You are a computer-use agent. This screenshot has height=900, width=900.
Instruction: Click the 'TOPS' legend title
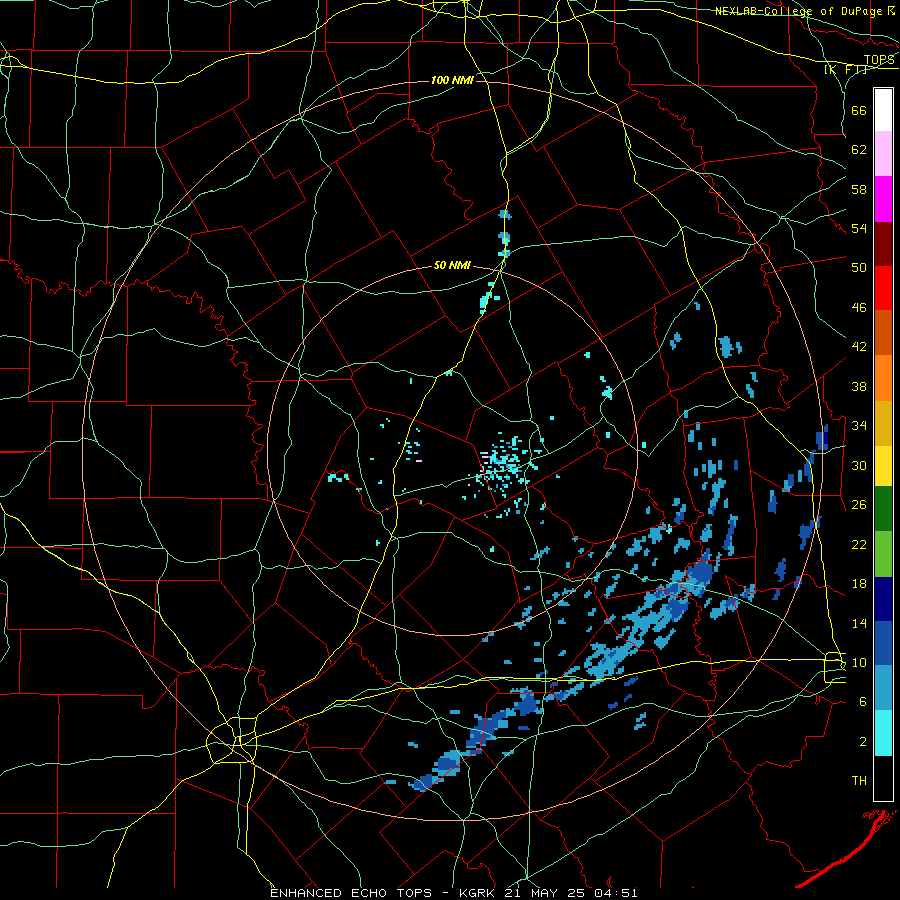coord(879,60)
